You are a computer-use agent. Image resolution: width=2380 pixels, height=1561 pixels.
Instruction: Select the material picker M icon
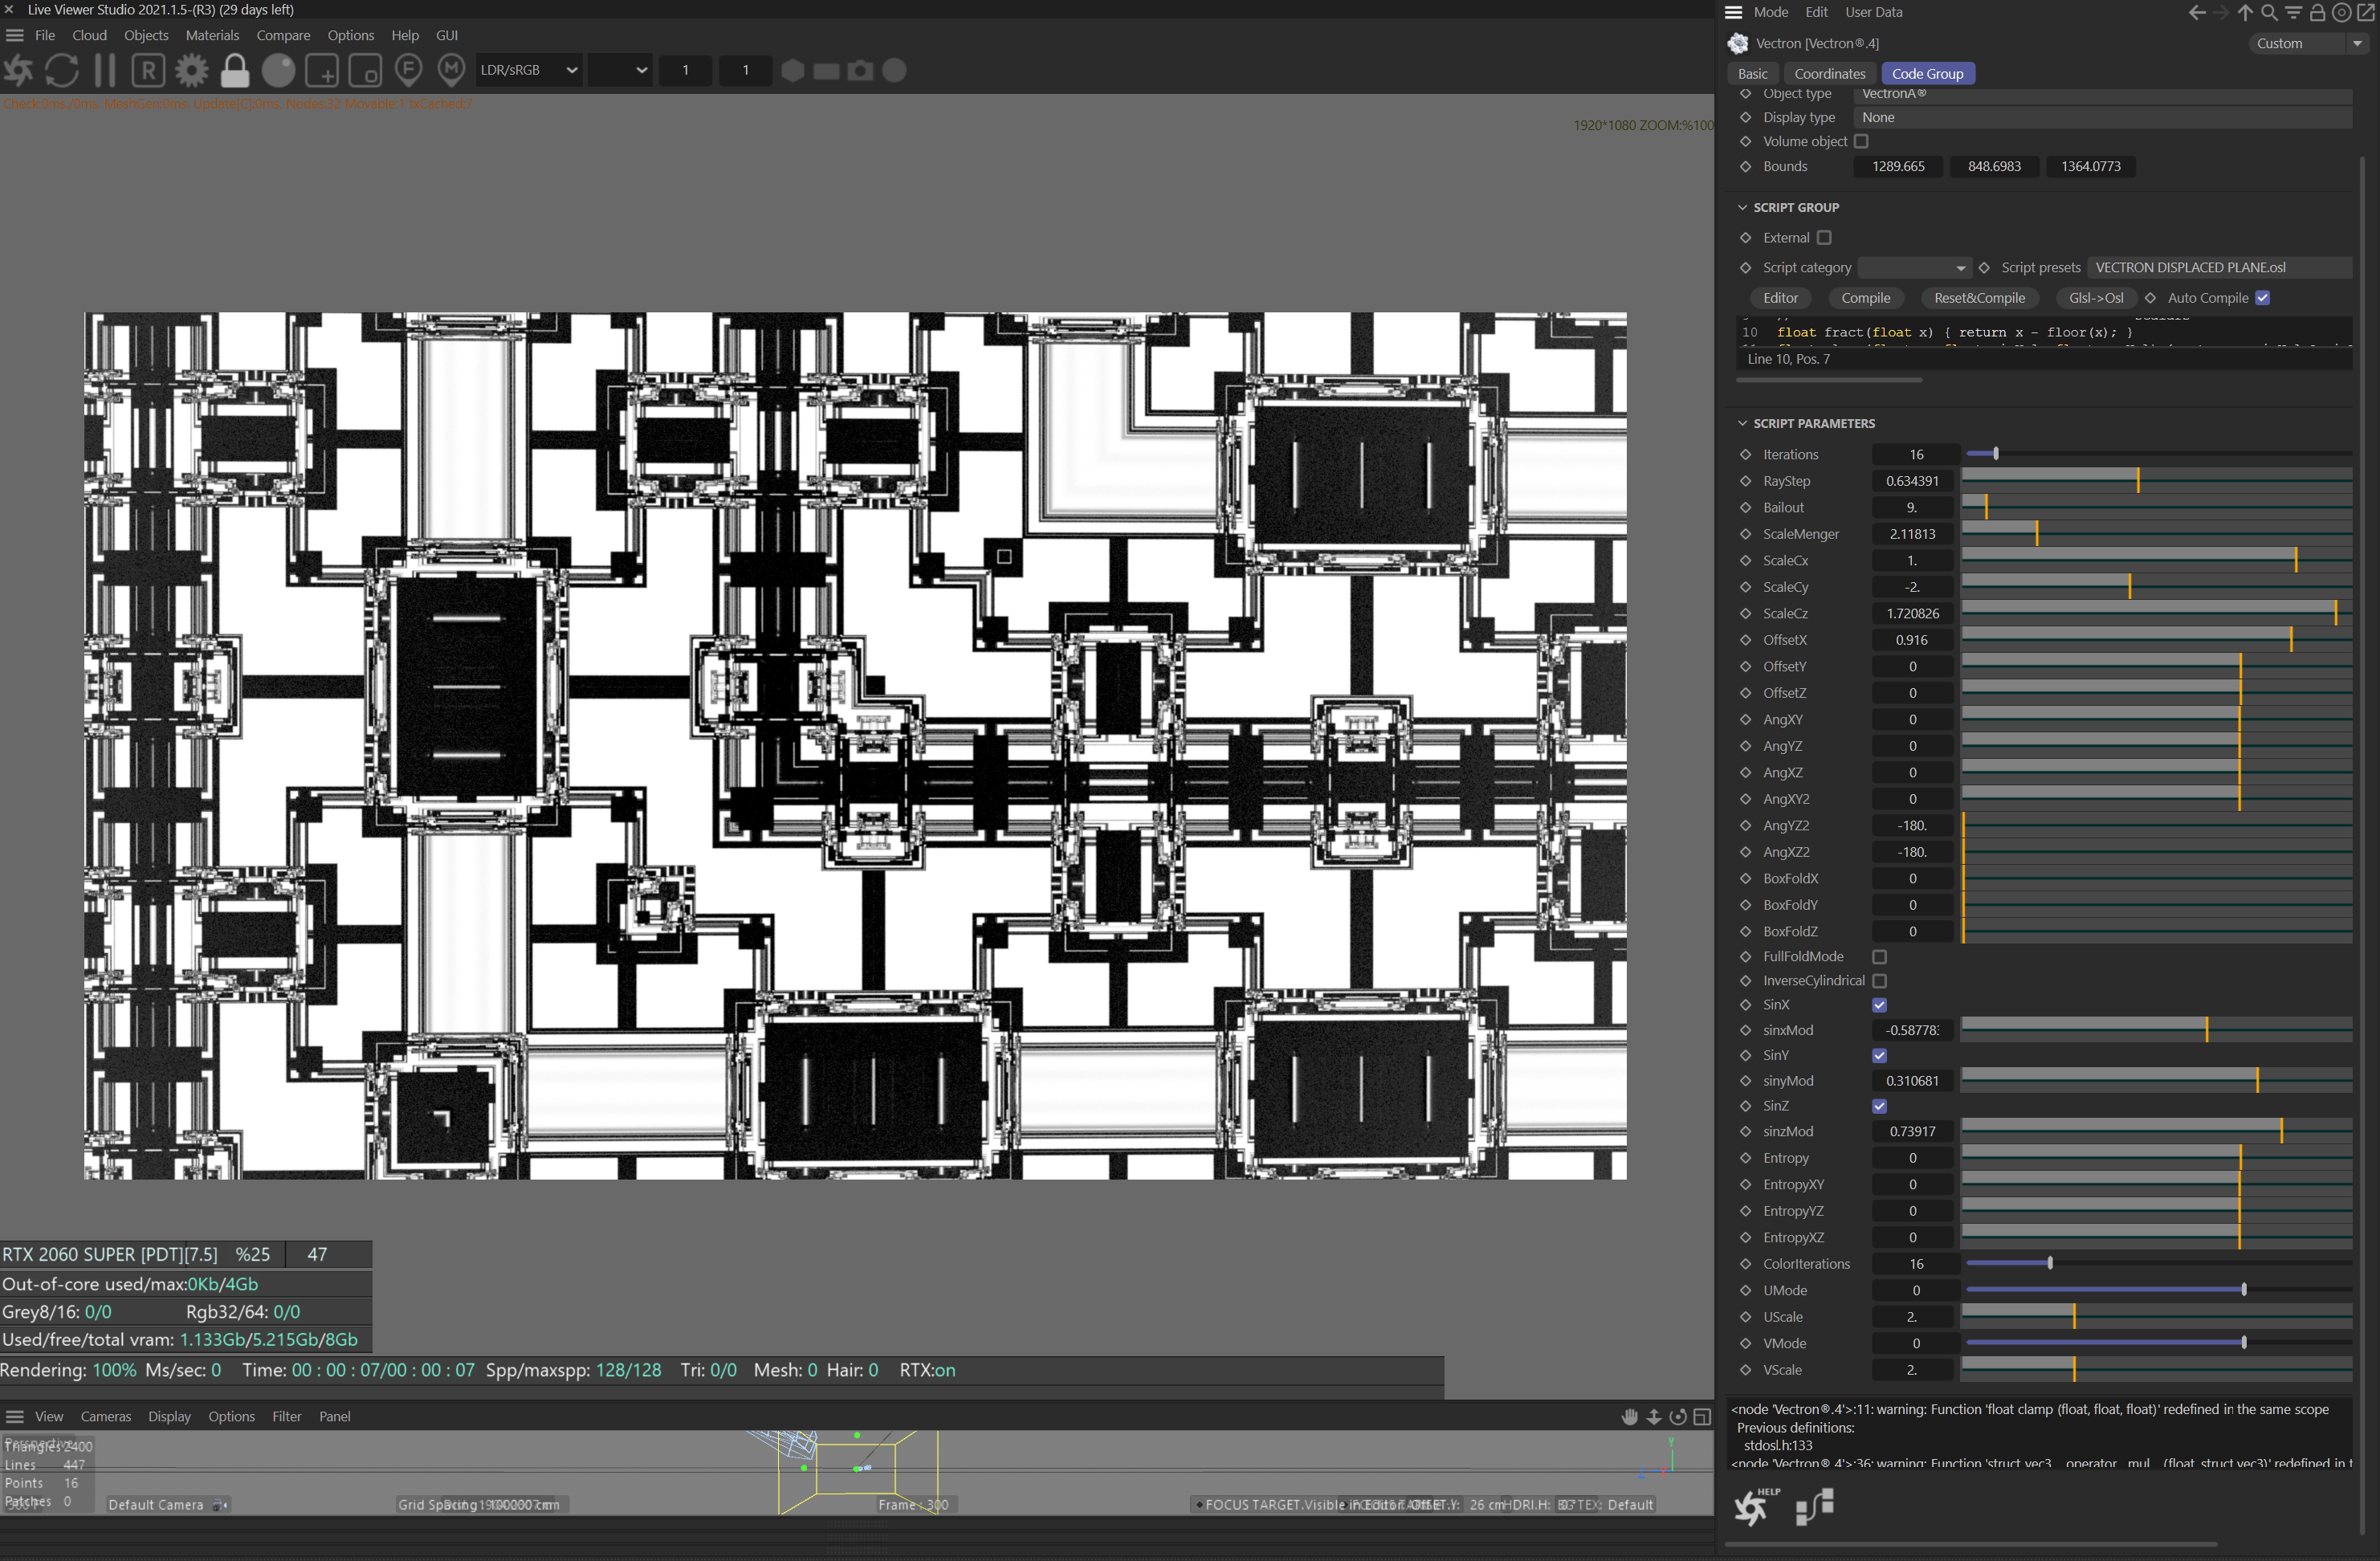[x=452, y=70]
